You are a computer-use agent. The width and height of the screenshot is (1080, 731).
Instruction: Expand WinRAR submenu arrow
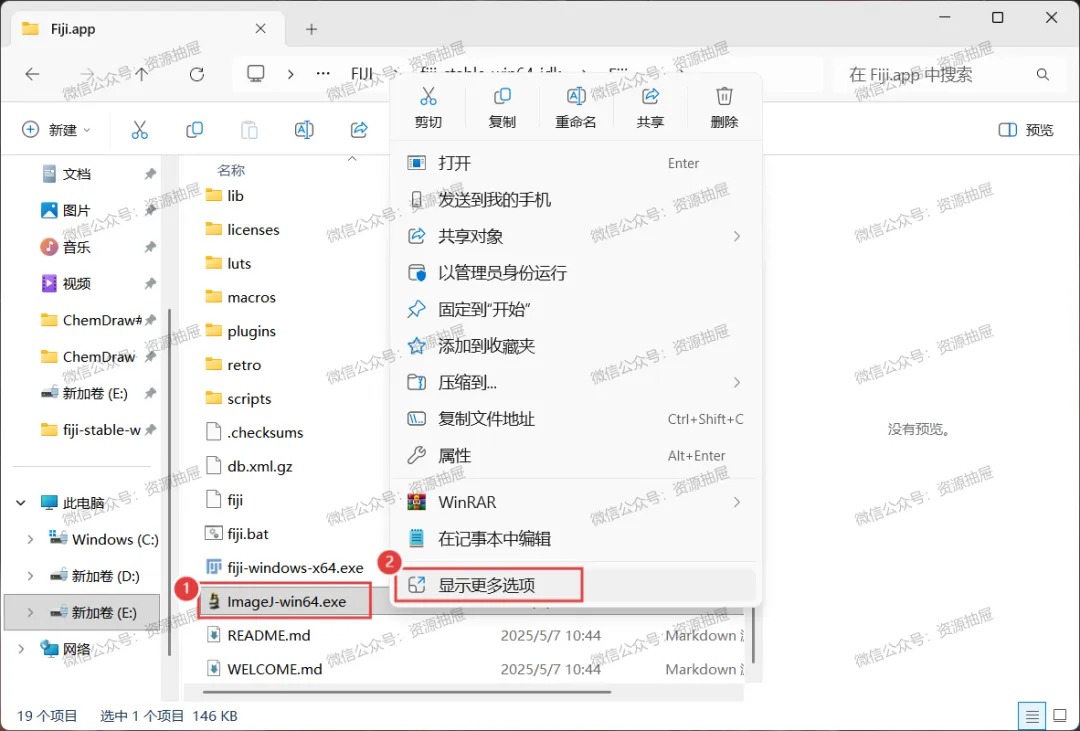click(737, 502)
